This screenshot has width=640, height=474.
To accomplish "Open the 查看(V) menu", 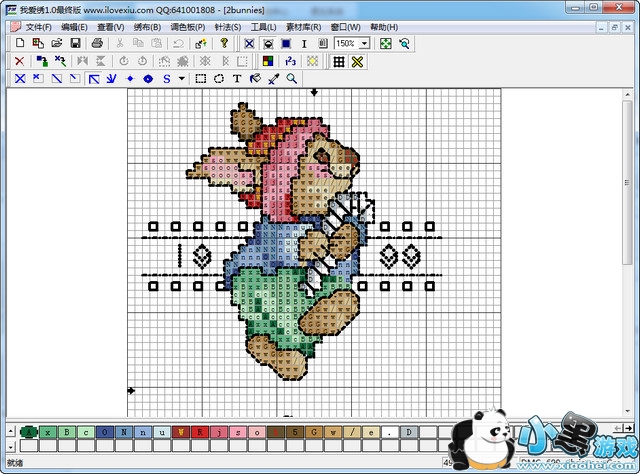I will coord(111,27).
